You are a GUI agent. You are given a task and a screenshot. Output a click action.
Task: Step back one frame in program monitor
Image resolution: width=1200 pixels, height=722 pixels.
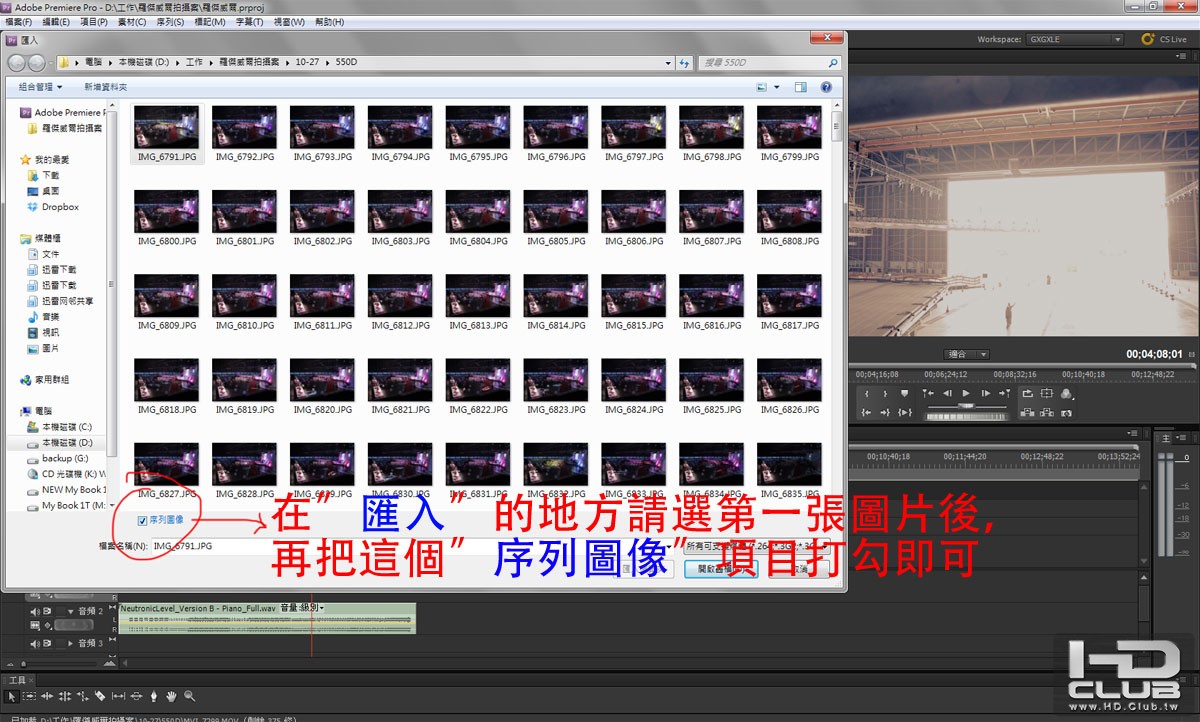[x=948, y=393]
